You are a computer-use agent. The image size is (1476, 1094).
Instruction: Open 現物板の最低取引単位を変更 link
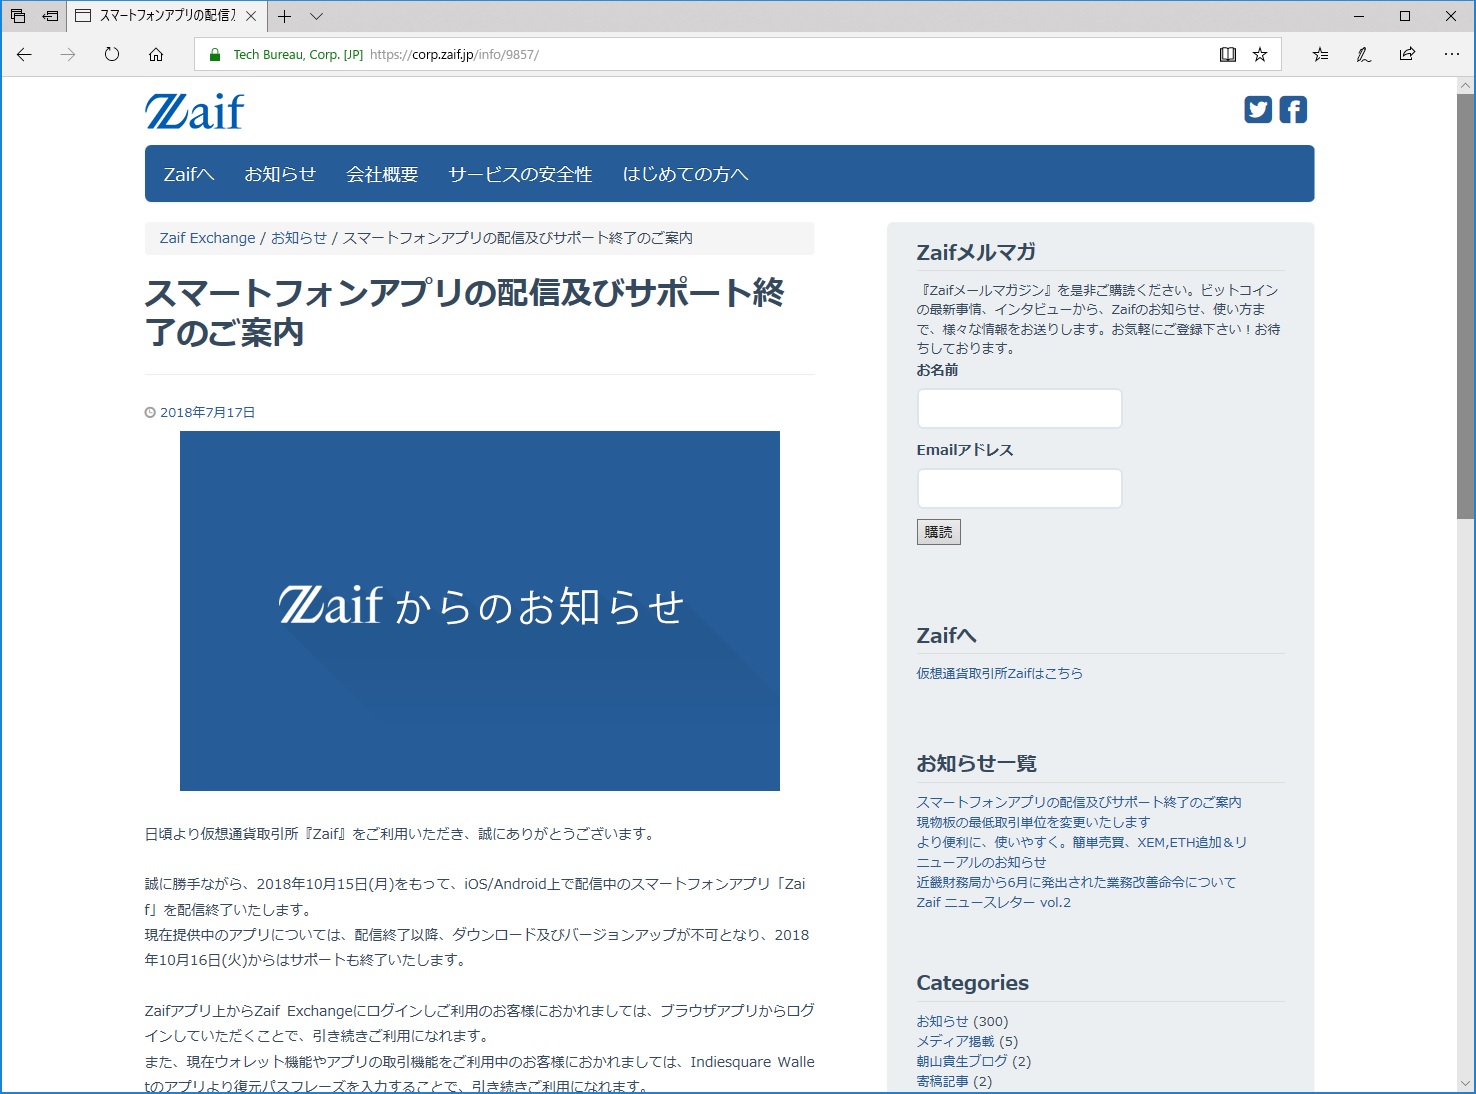coord(1034,822)
